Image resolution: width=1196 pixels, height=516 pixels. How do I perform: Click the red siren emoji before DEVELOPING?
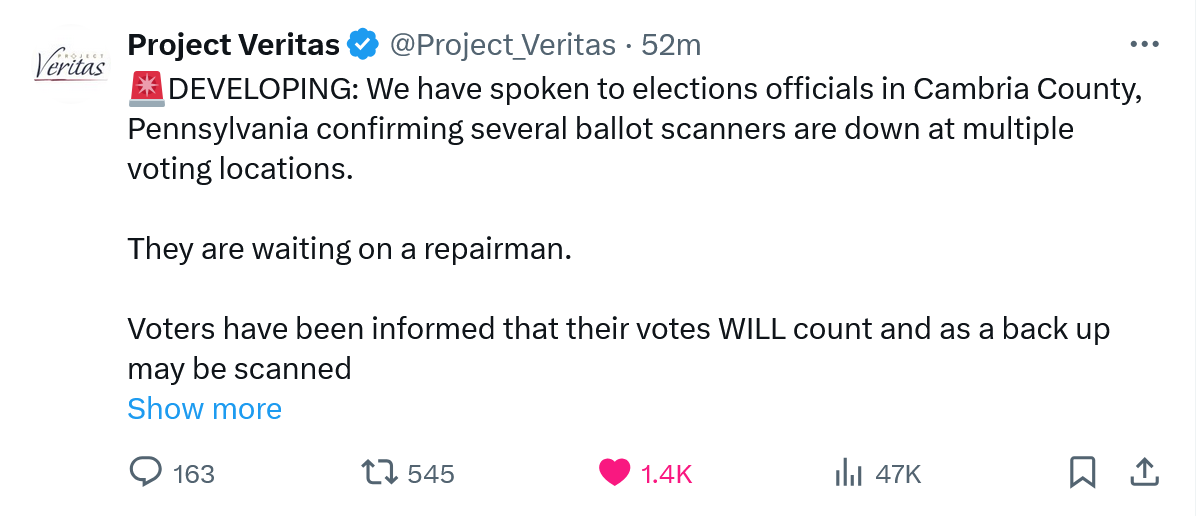pos(146,90)
